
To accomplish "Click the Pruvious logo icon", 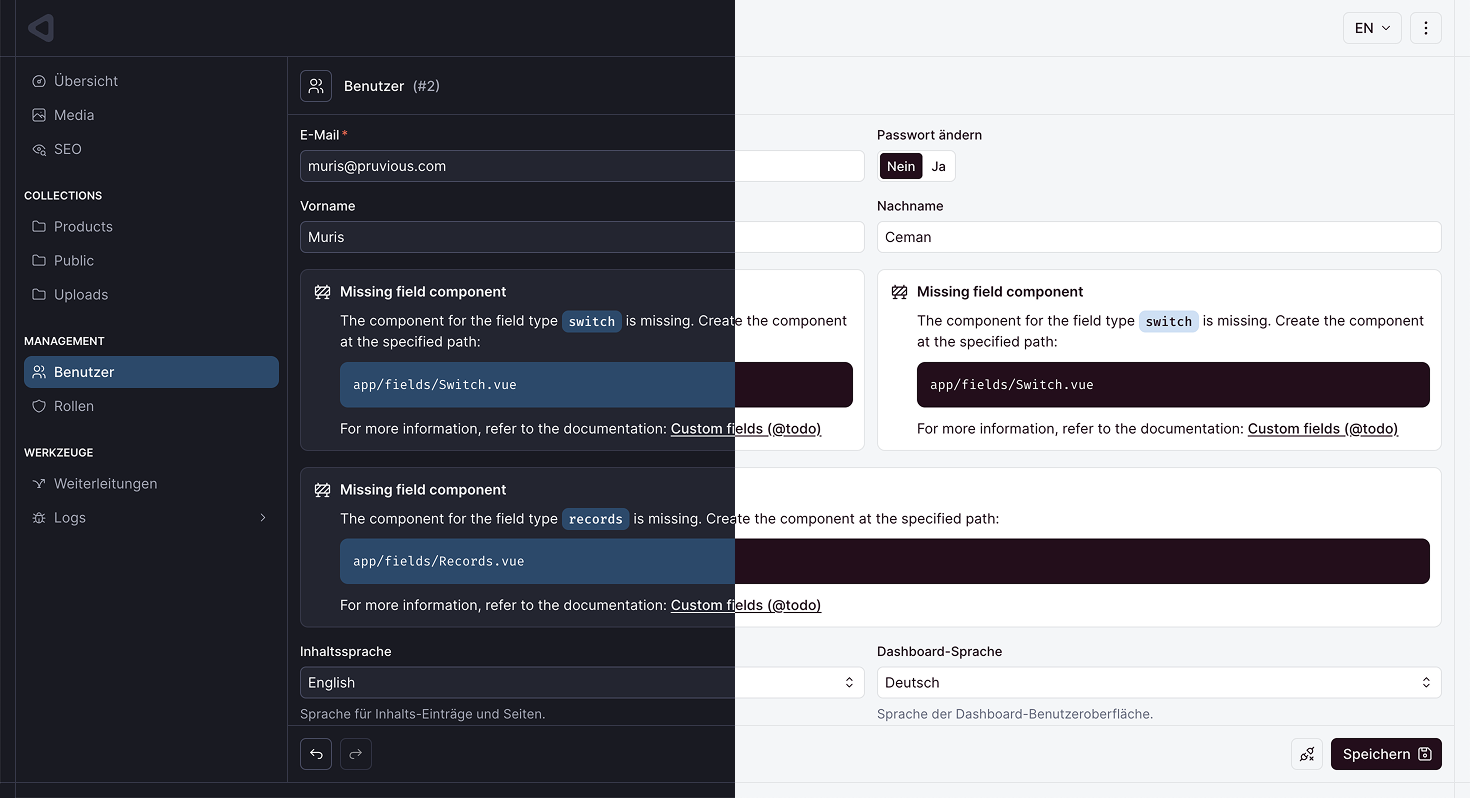I will coord(41,28).
